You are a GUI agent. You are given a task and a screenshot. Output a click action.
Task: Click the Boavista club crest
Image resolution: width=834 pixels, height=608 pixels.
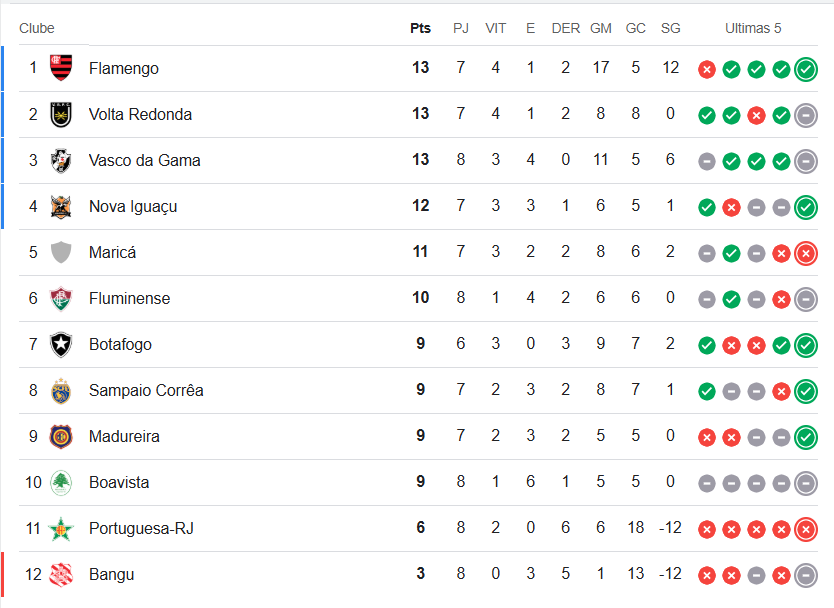(x=61, y=482)
